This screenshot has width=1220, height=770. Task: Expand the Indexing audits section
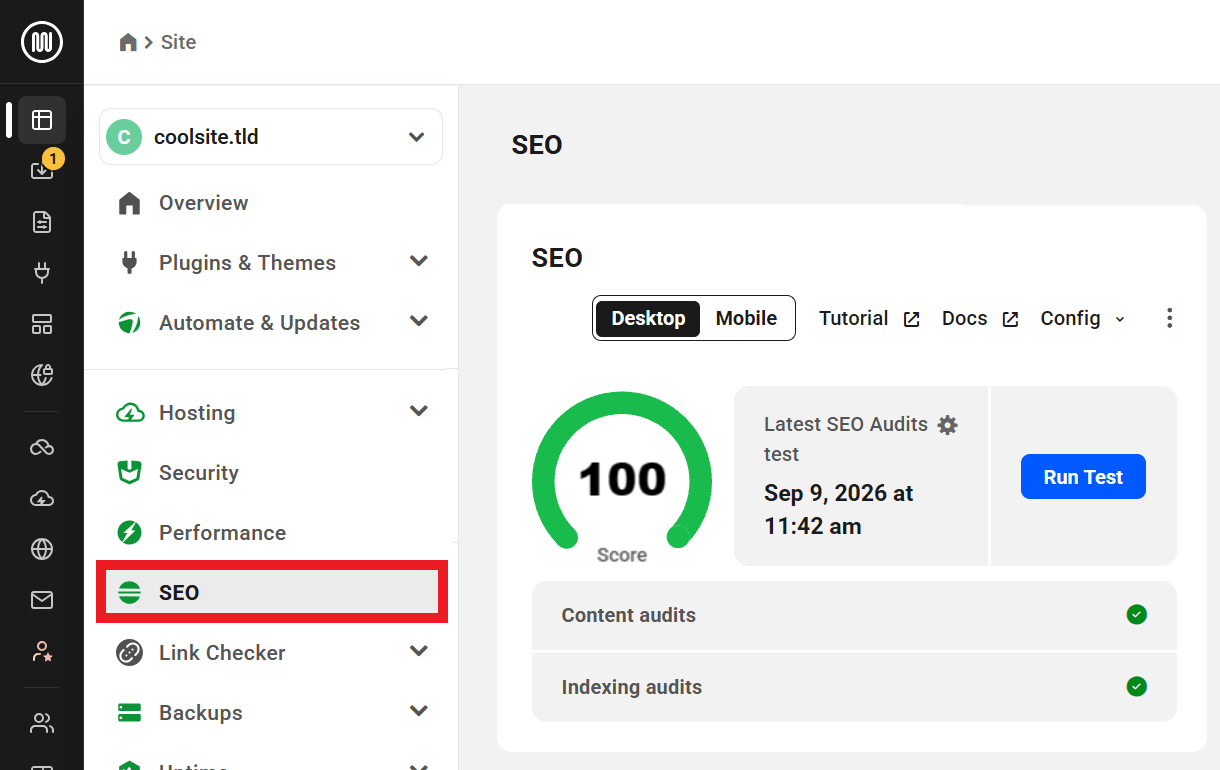(x=854, y=687)
